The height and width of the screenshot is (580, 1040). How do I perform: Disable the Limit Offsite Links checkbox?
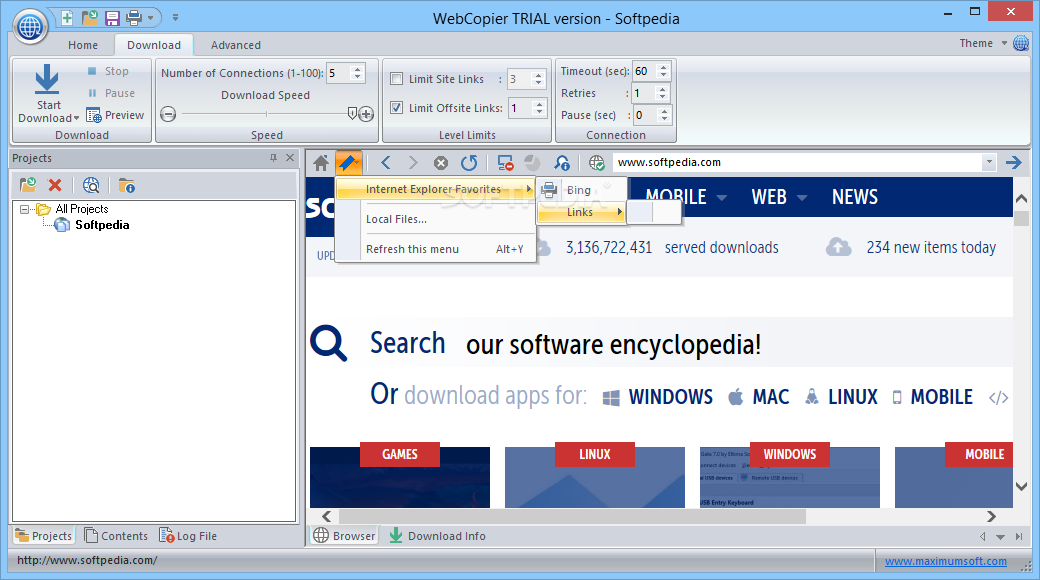tap(397, 108)
